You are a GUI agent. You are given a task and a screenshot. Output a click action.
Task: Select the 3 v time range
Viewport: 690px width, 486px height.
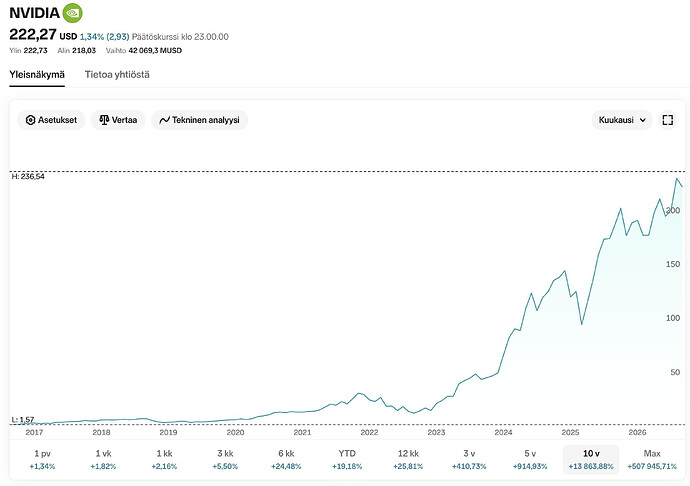469,459
